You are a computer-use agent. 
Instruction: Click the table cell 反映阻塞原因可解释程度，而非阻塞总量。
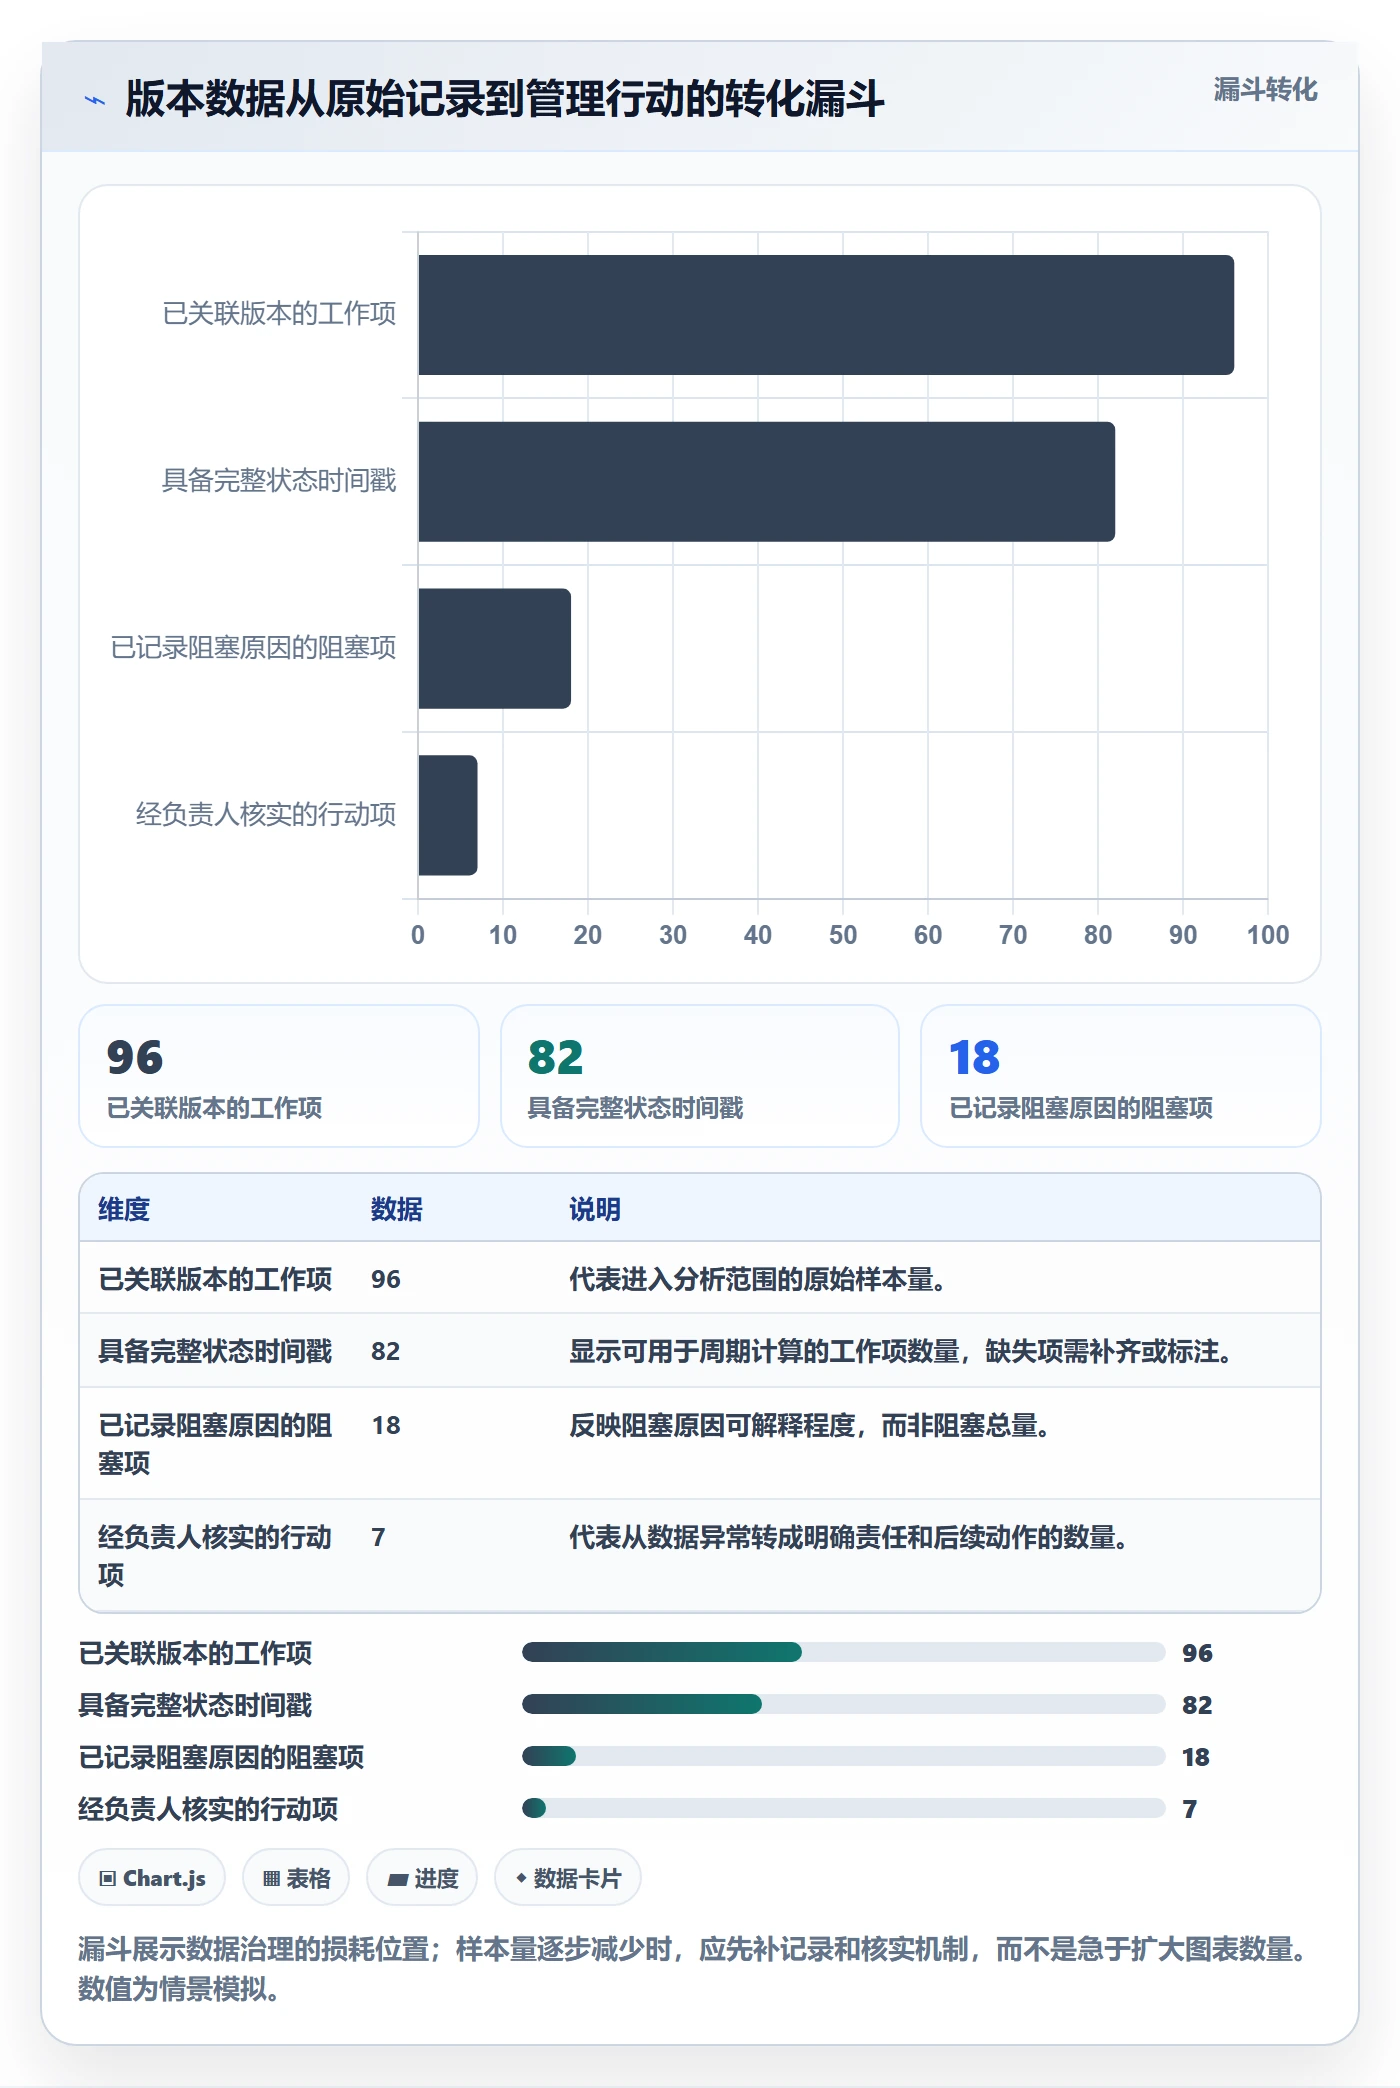click(x=809, y=1425)
